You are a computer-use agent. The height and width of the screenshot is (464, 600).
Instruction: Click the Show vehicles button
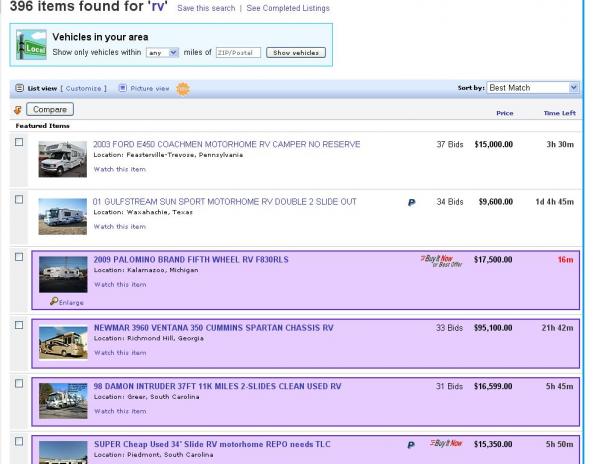pos(296,52)
